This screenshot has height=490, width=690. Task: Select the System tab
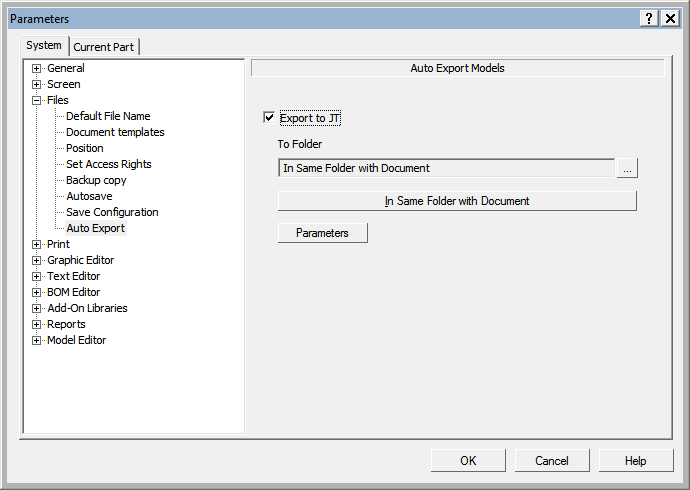[44, 45]
